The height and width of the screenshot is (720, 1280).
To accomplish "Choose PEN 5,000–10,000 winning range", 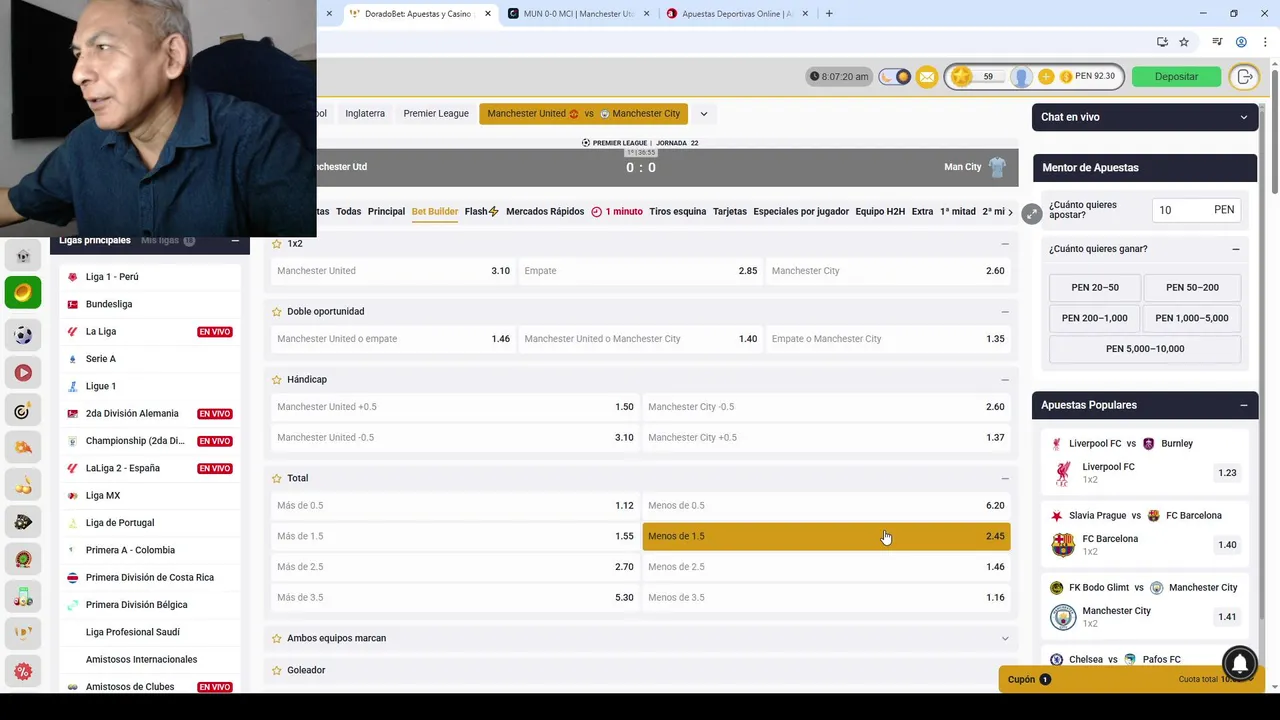I will pyautogui.click(x=1145, y=349).
